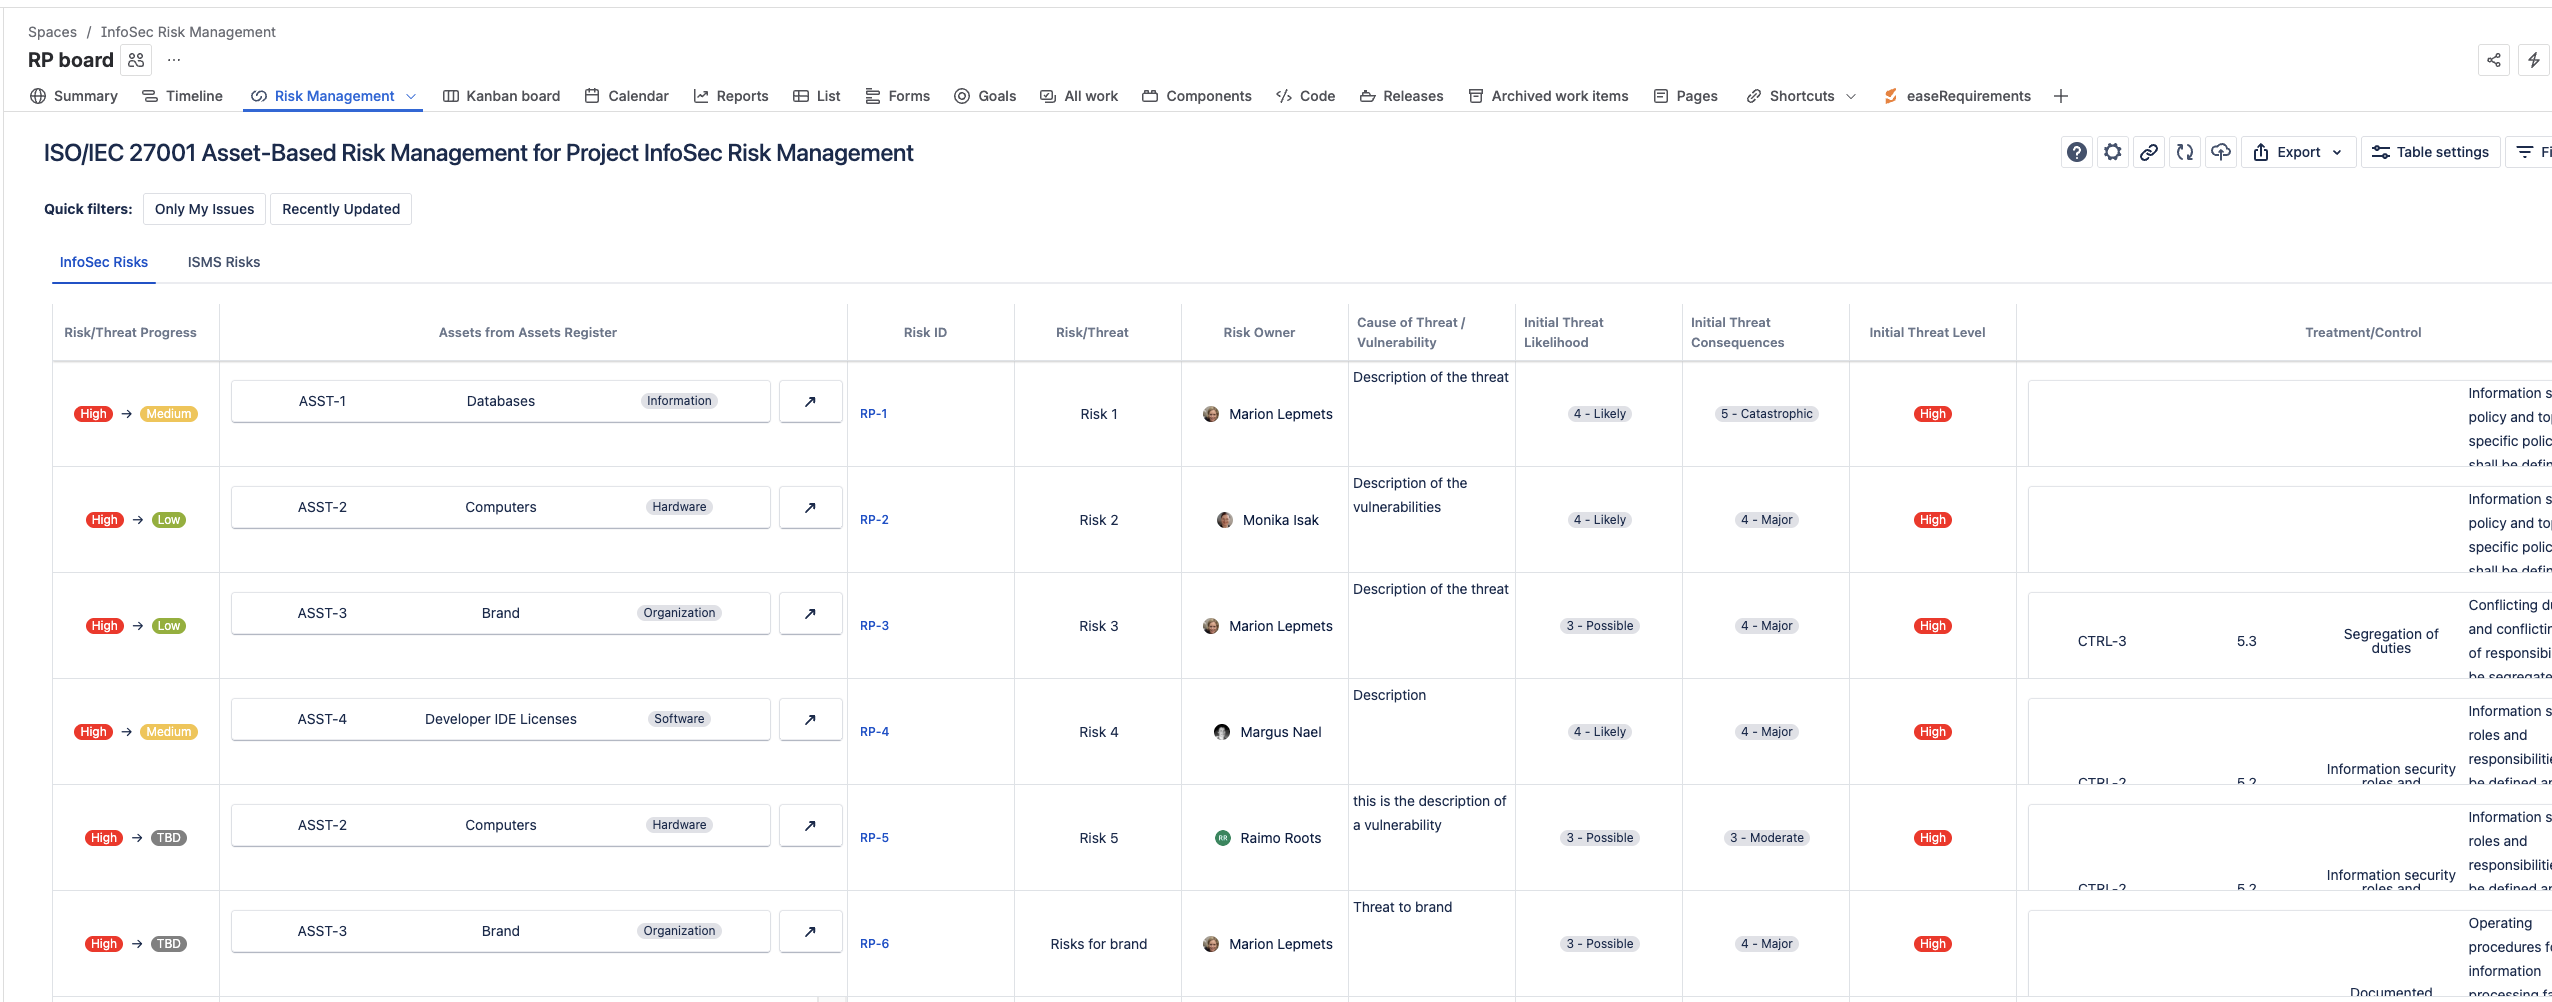This screenshot has width=2552, height=1002.
Task: Click the Risk Owner column header
Action: (1259, 333)
